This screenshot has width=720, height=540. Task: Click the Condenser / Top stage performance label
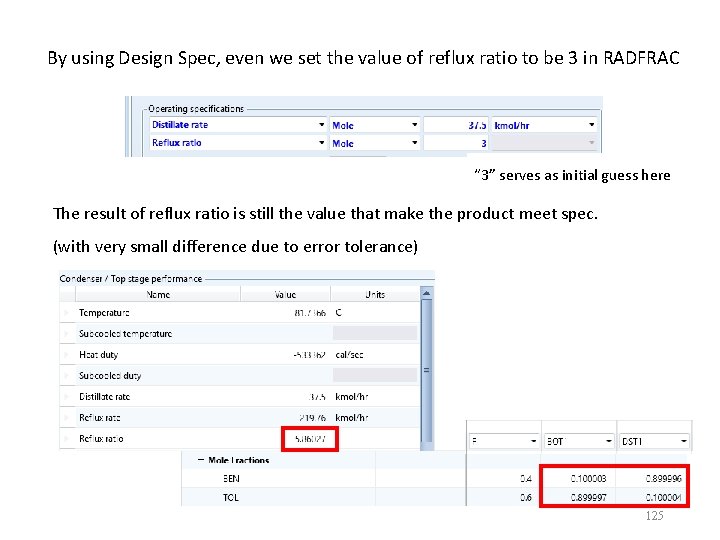pyautogui.click(x=131, y=279)
